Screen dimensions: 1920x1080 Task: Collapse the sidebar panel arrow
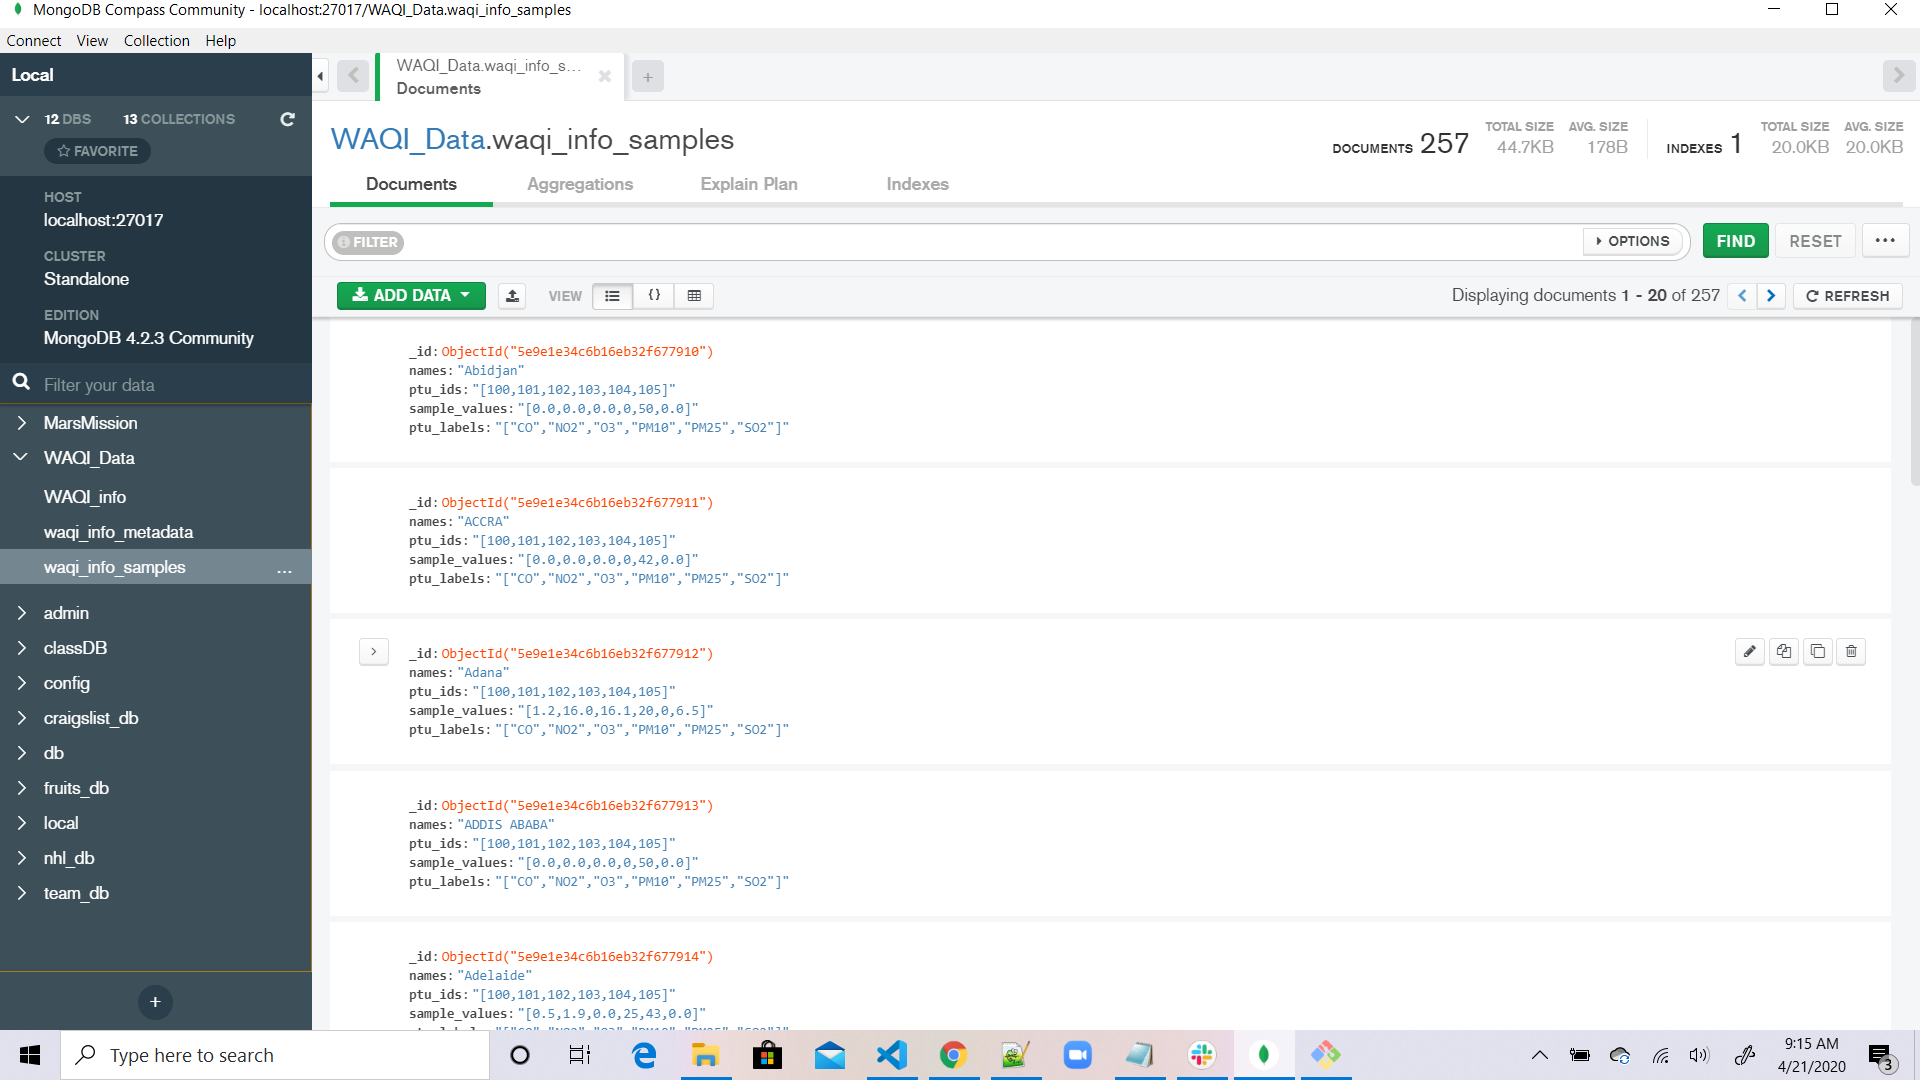[x=320, y=76]
